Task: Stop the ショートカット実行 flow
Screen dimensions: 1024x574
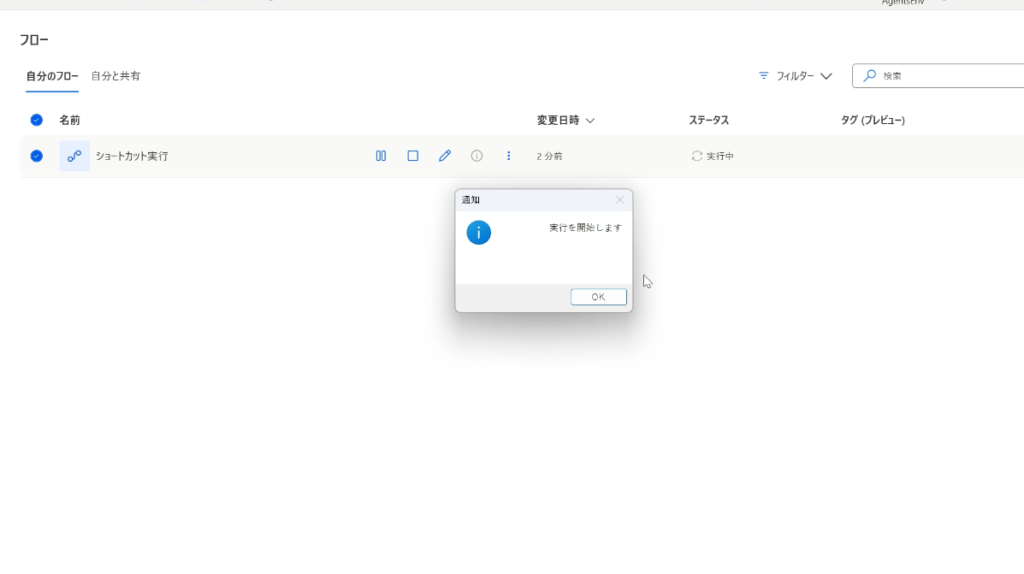Action: click(x=413, y=156)
